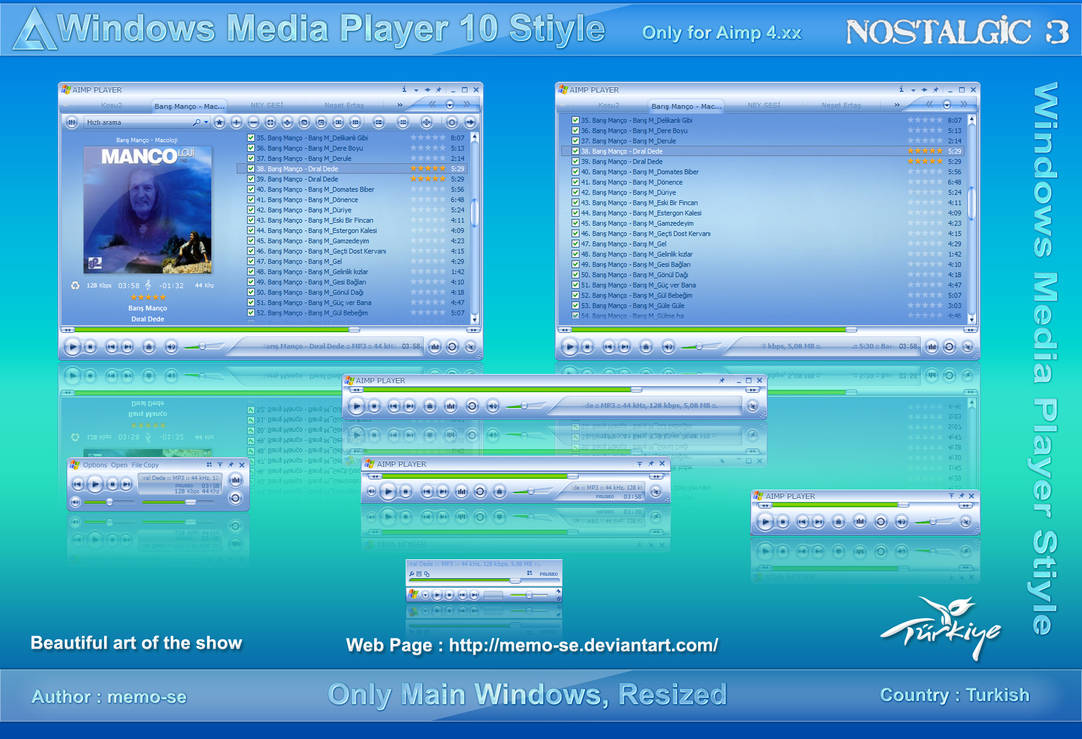Uncheck track 41 Dönence in playlist-only window
The width and height of the screenshot is (1082, 739).
575,182
